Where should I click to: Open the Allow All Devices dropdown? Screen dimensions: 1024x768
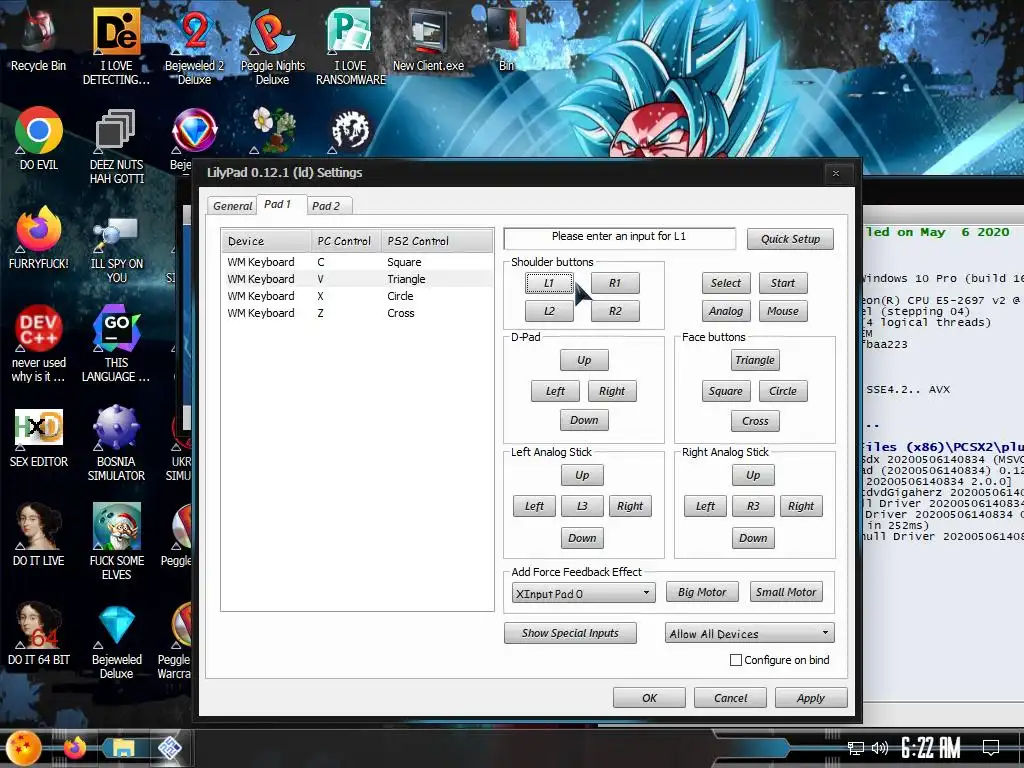(x=749, y=633)
